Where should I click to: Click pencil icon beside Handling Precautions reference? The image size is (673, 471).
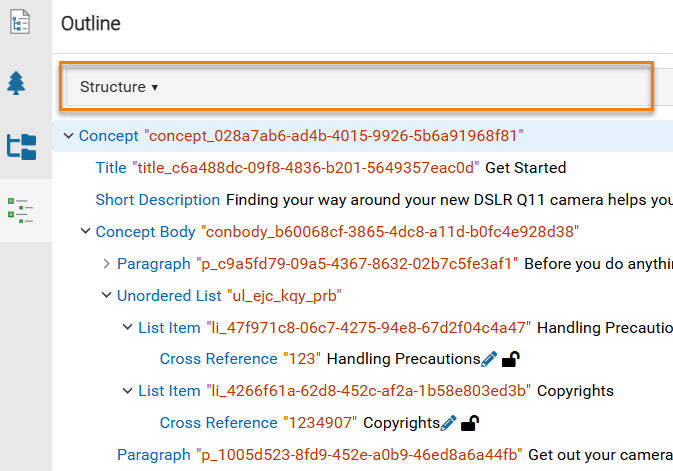point(489,359)
